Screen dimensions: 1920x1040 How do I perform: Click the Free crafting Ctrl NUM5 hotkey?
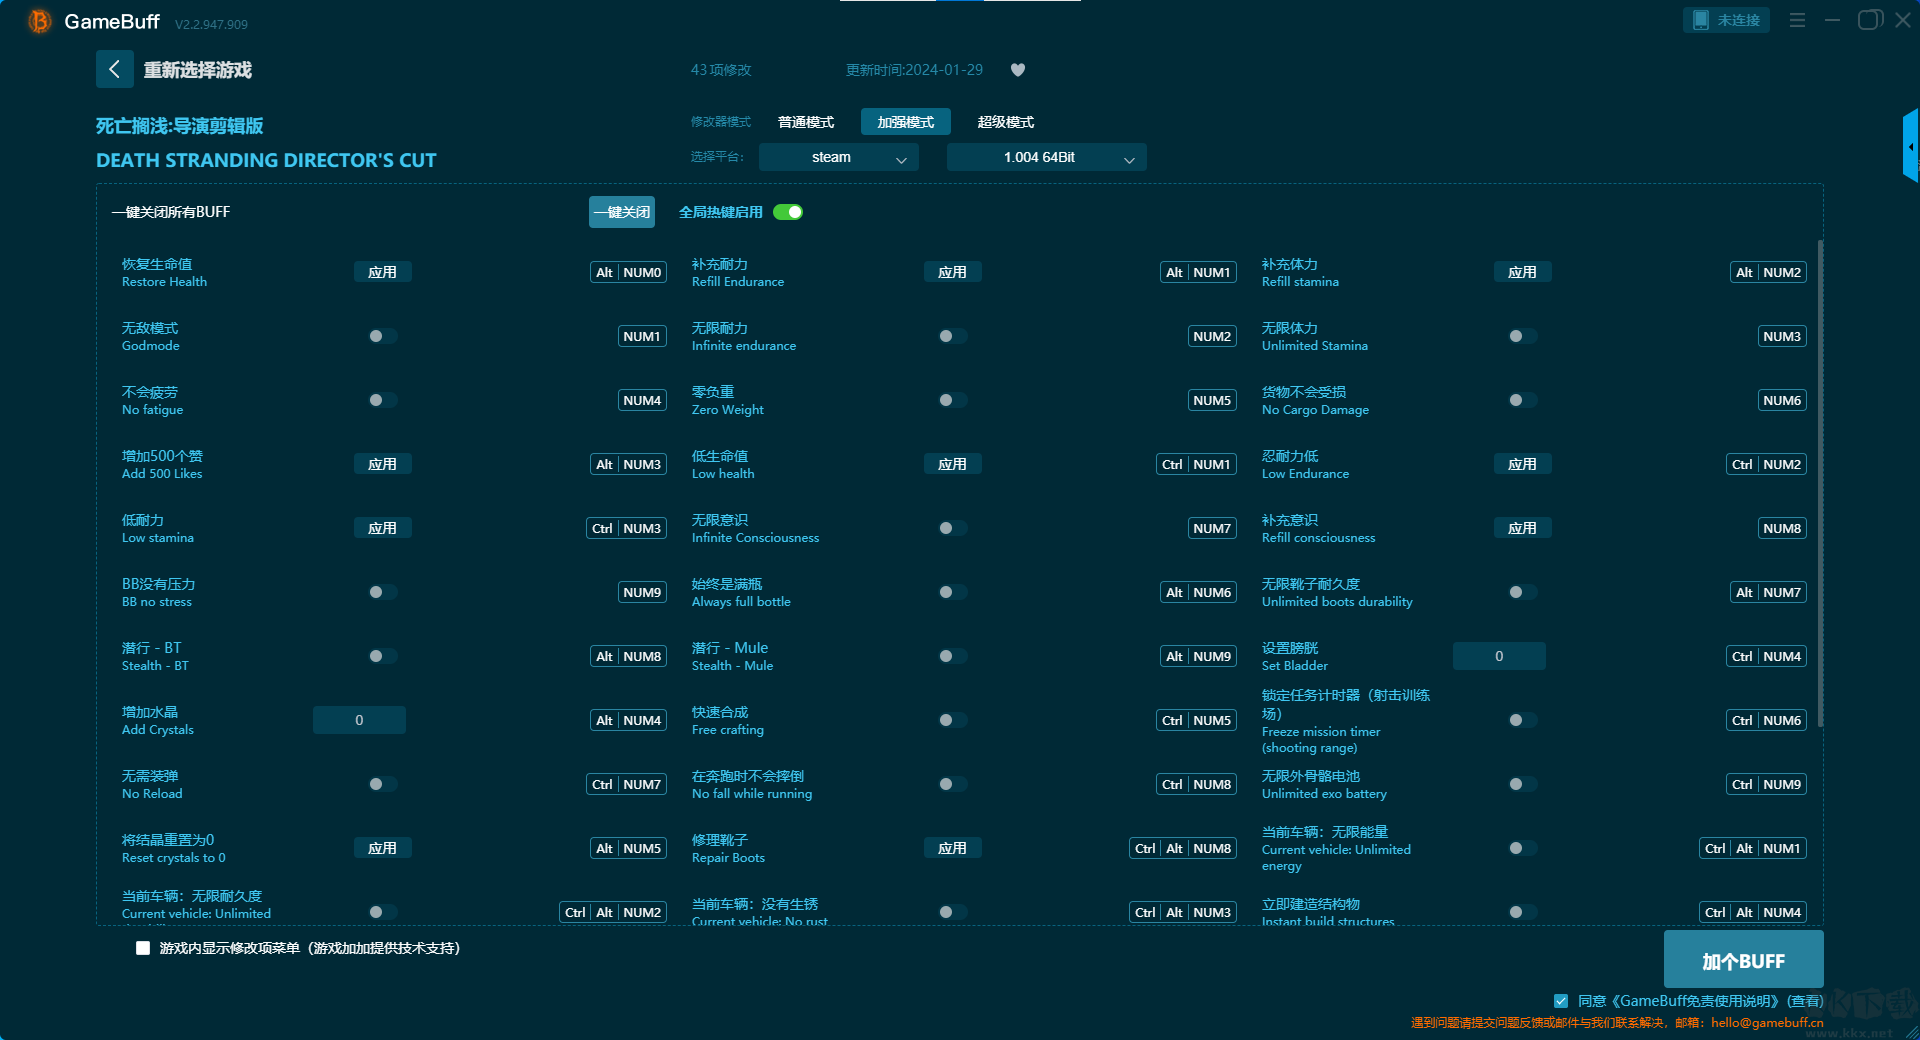(x=1197, y=720)
